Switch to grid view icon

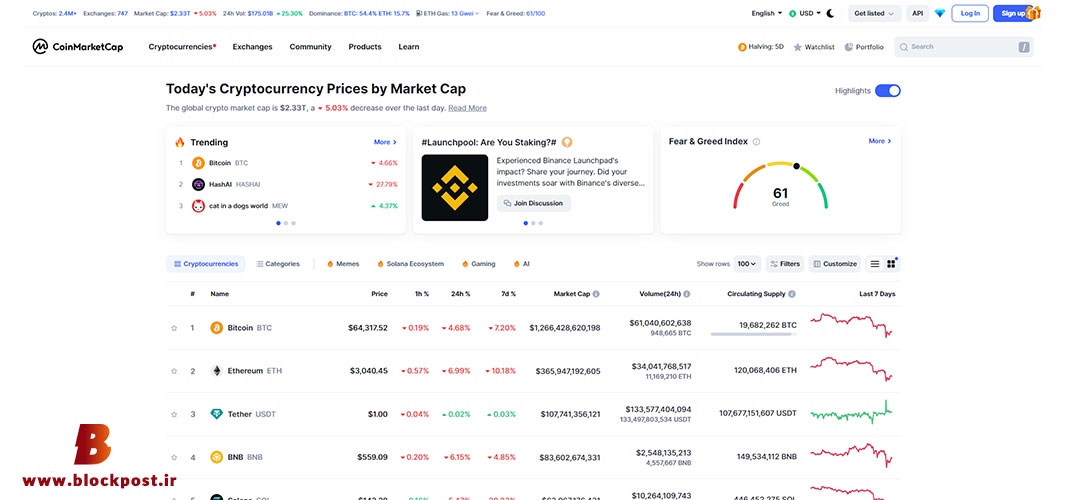click(891, 264)
